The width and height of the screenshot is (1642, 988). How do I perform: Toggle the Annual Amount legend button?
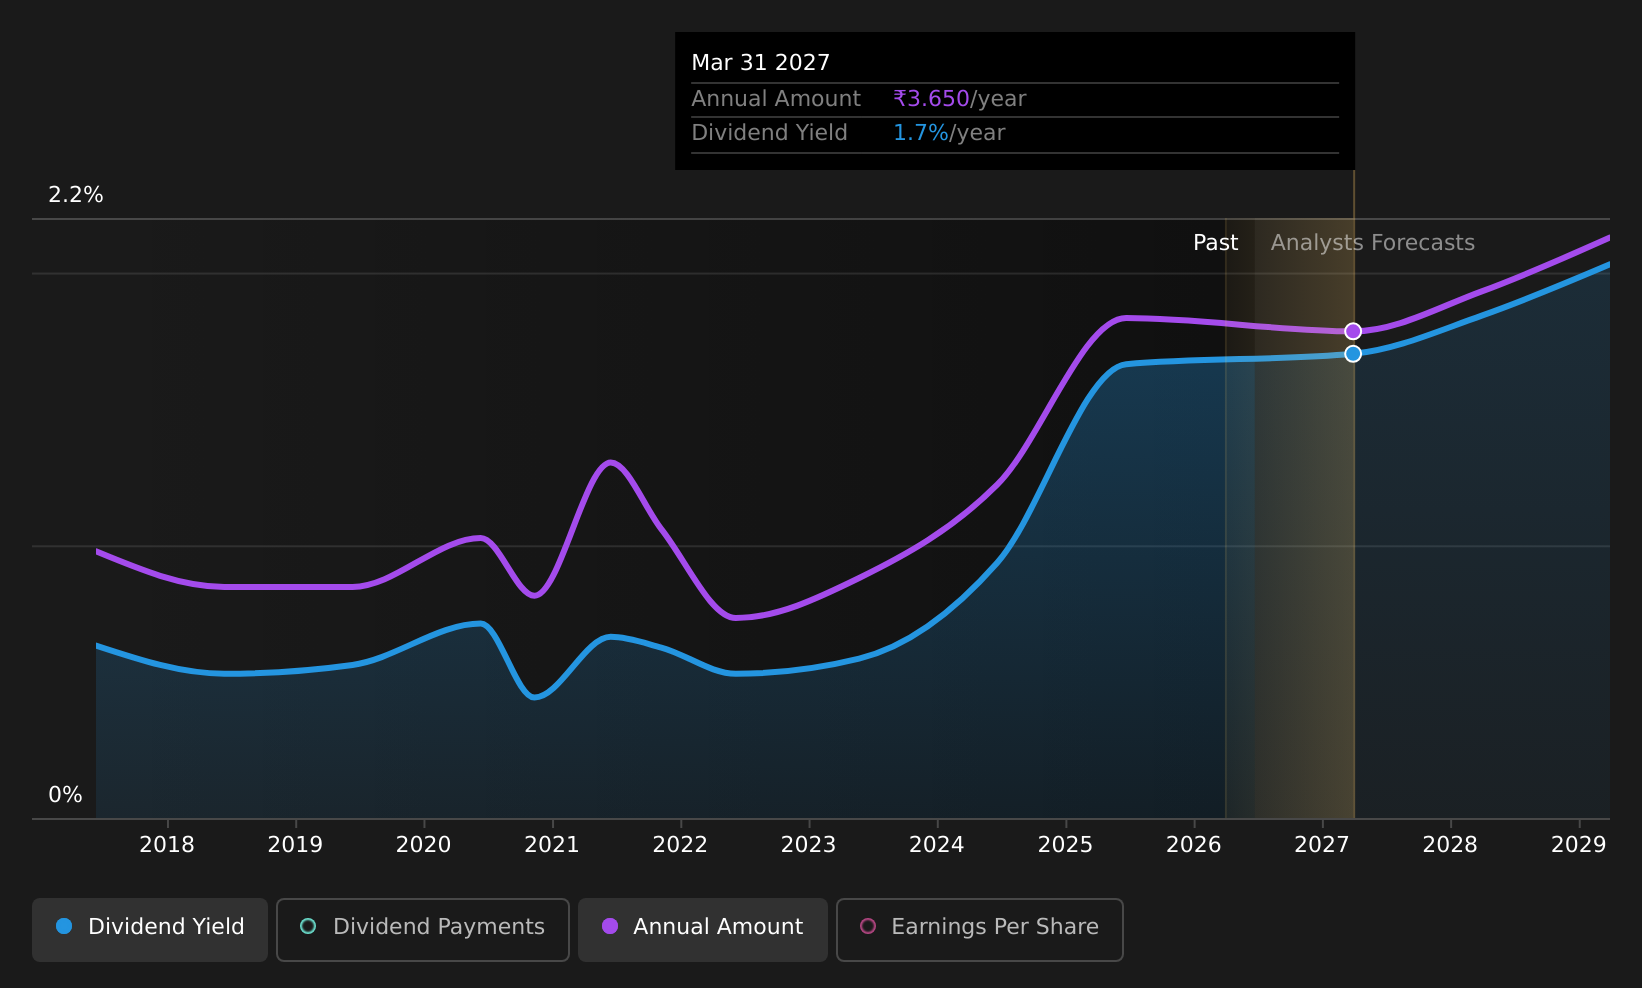(703, 929)
